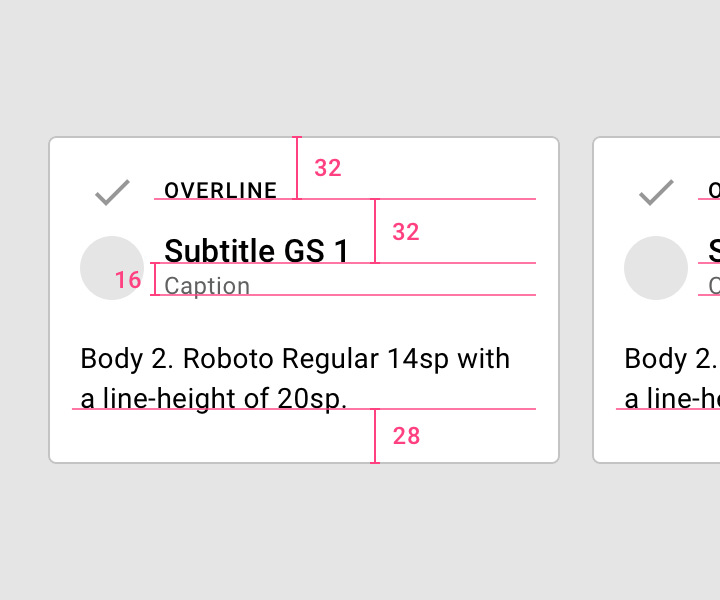Click the checkmark icon in the second card
This screenshot has width=720, height=600.
[x=656, y=192]
